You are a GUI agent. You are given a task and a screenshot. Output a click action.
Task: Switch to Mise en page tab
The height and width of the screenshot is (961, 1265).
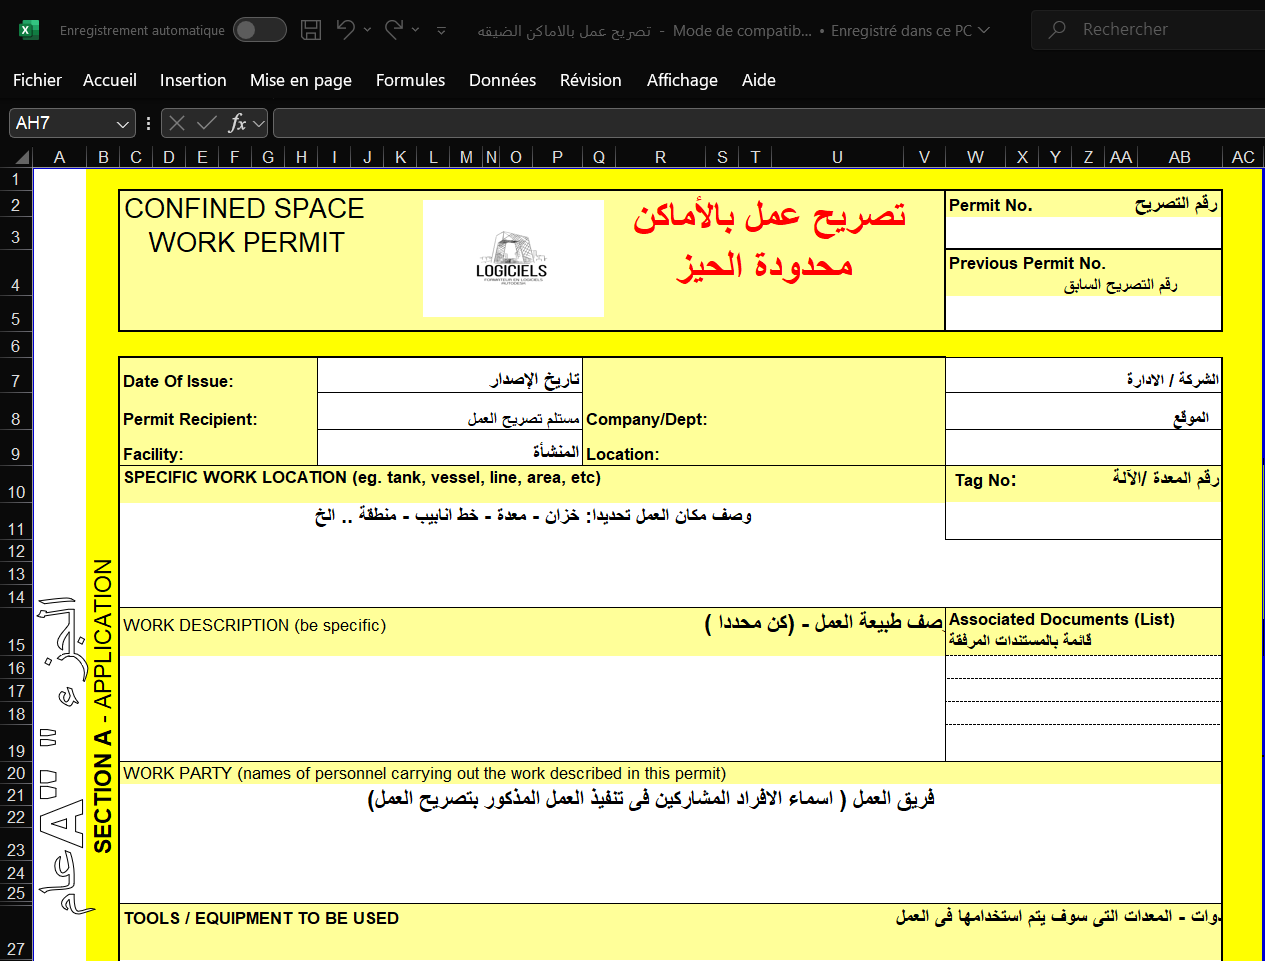click(301, 80)
